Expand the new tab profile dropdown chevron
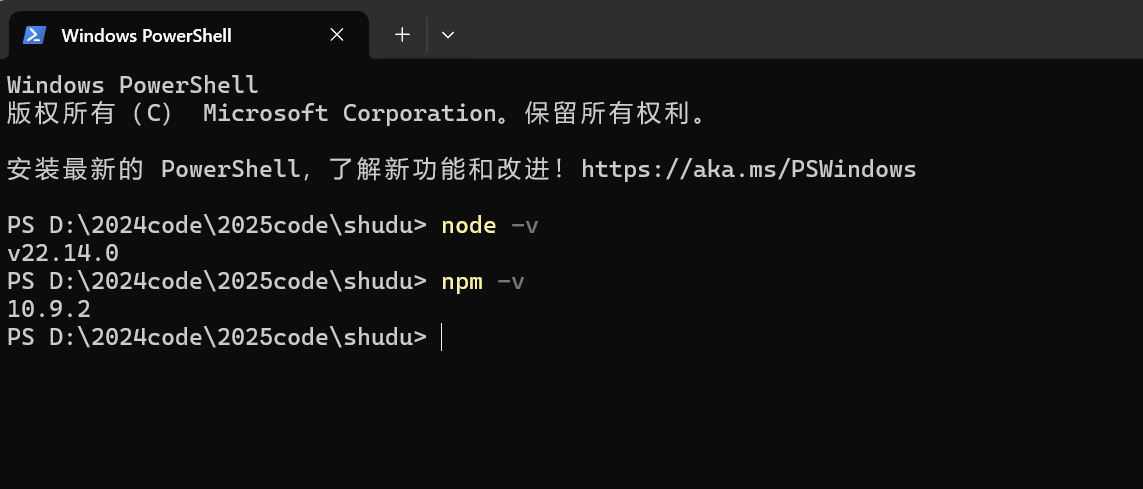The image size is (1143, 489). pyautogui.click(x=448, y=35)
